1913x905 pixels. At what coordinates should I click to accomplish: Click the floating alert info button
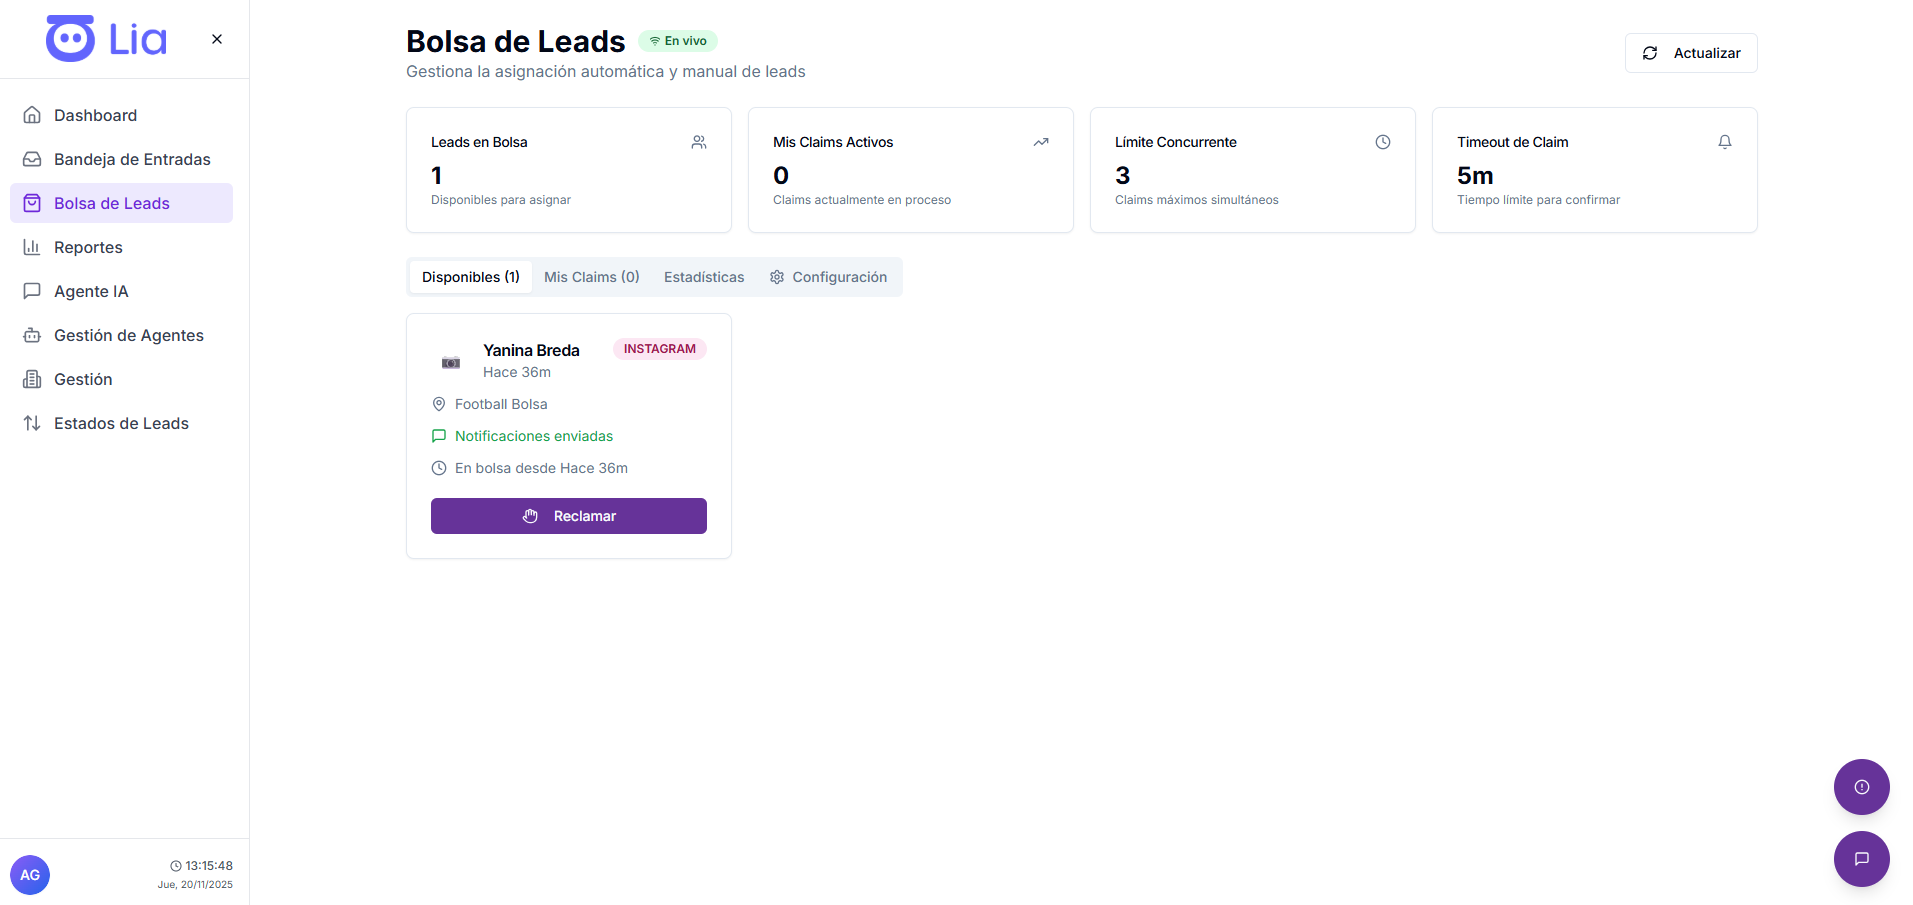click(x=1861, y=787)
